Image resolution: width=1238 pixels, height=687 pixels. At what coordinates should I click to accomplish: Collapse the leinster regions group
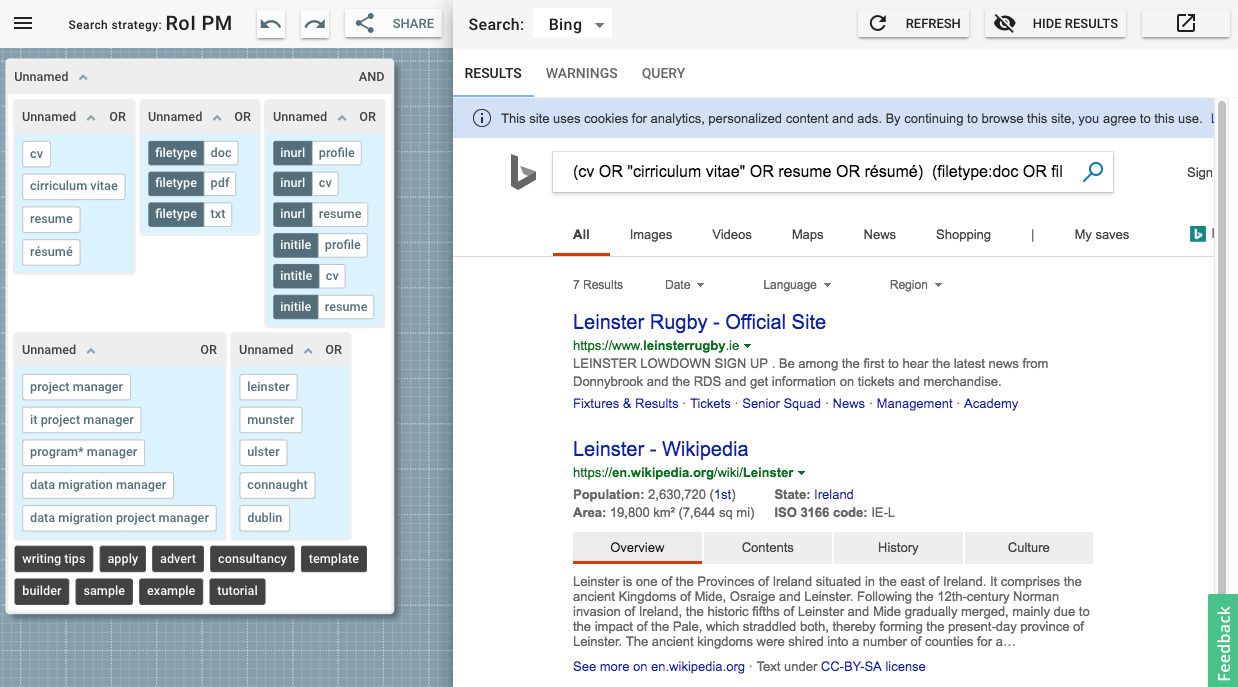pyautogui.click(x=308, y=350)
